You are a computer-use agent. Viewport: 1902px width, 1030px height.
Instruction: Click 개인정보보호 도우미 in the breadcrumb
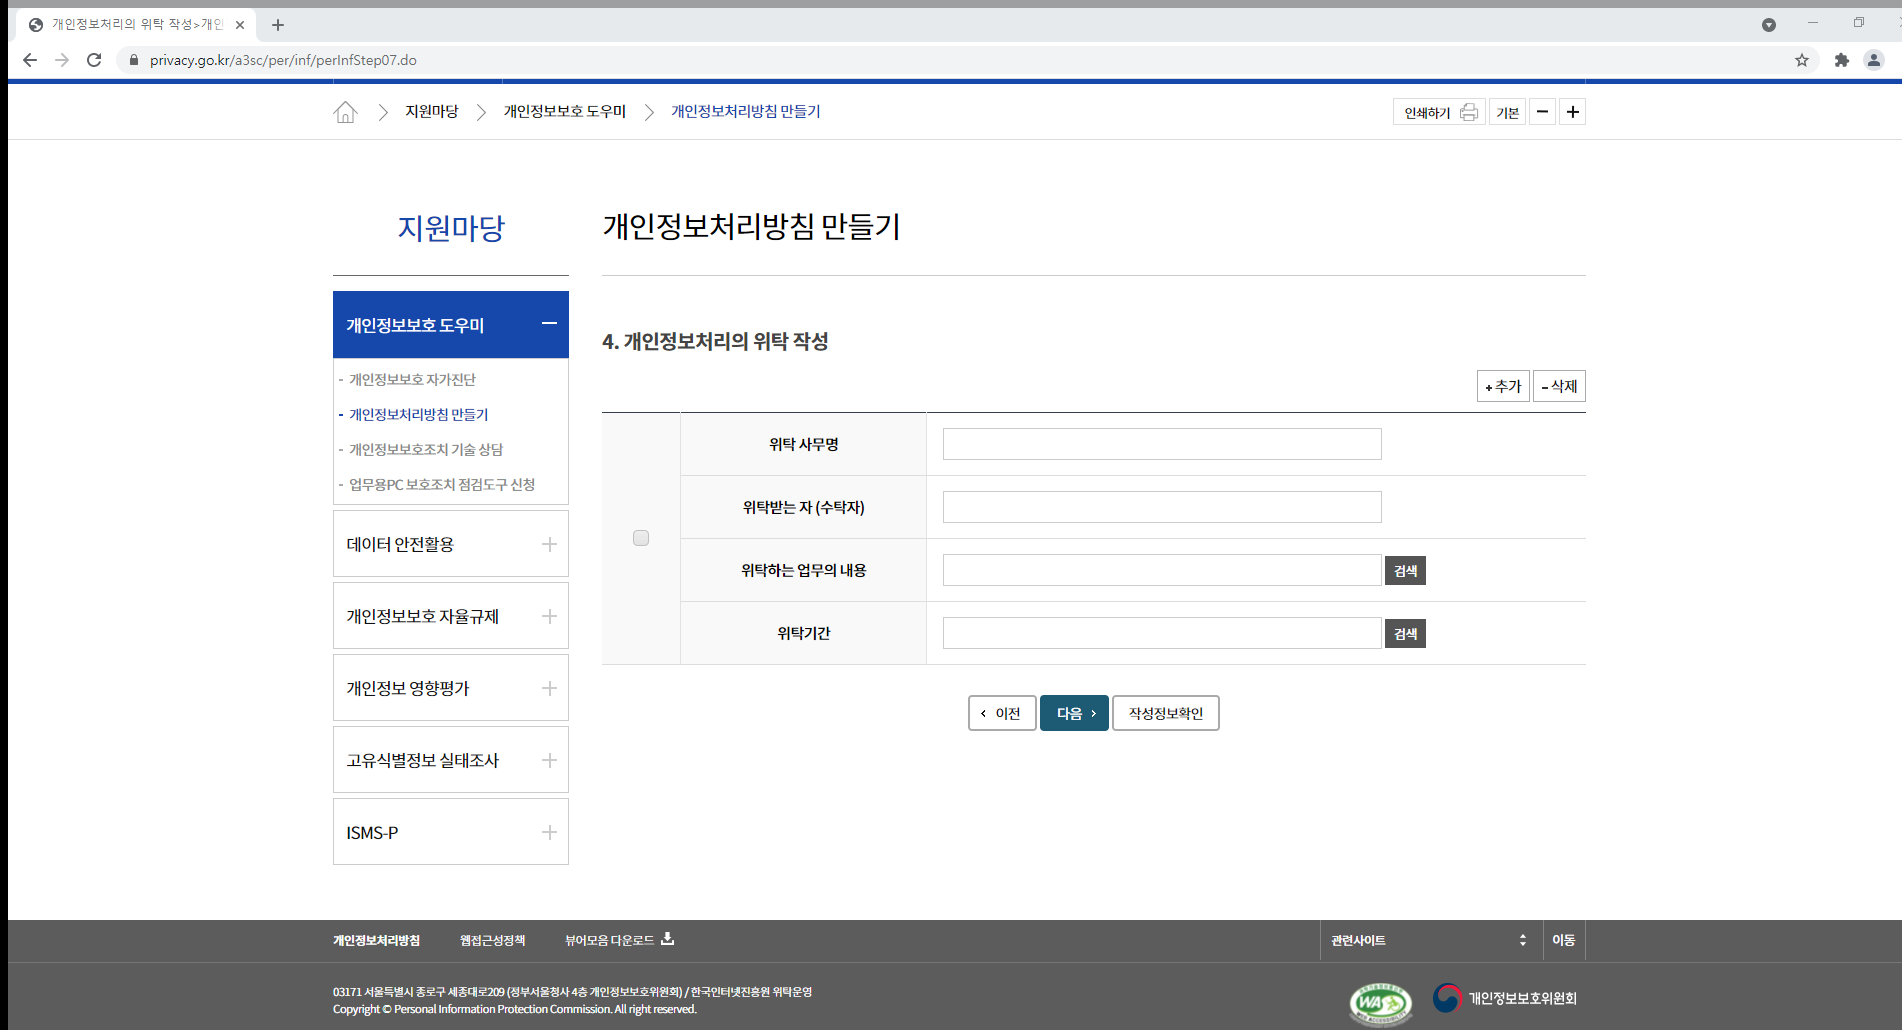coord(564,112)
